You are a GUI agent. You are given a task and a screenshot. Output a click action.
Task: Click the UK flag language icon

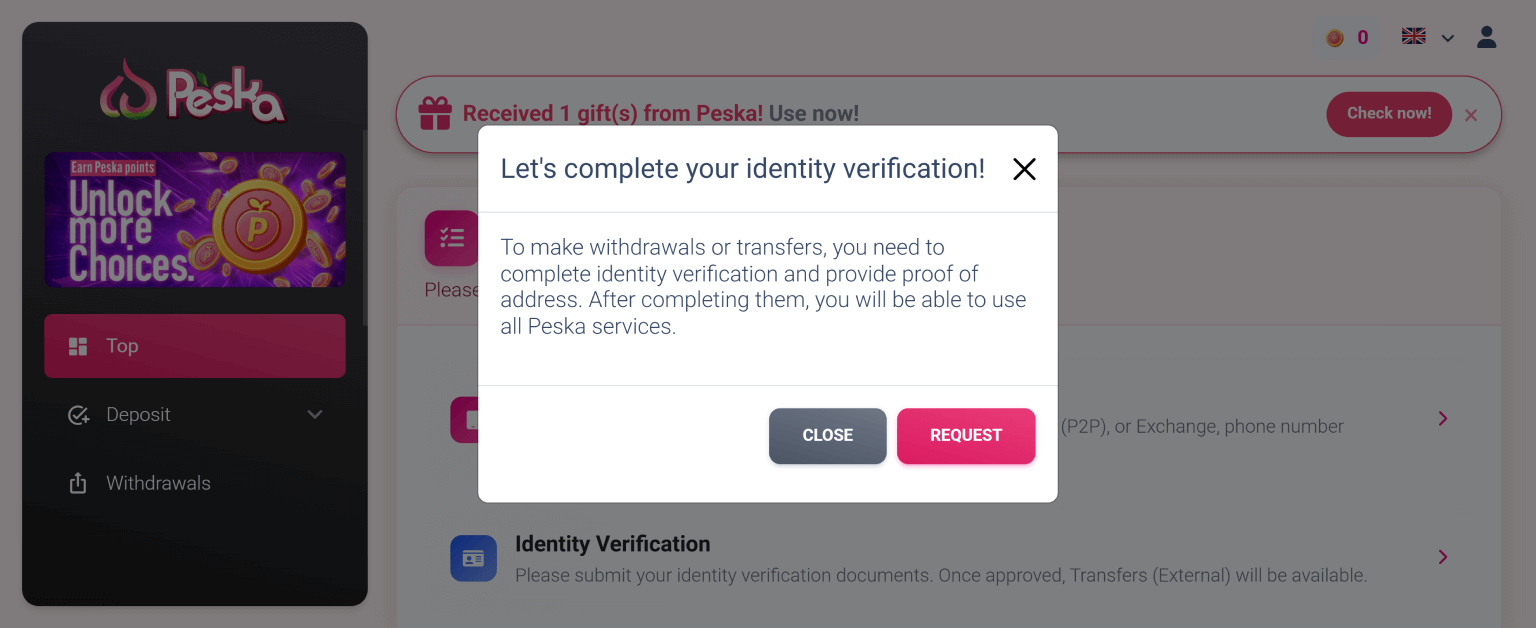[1413, 37]
